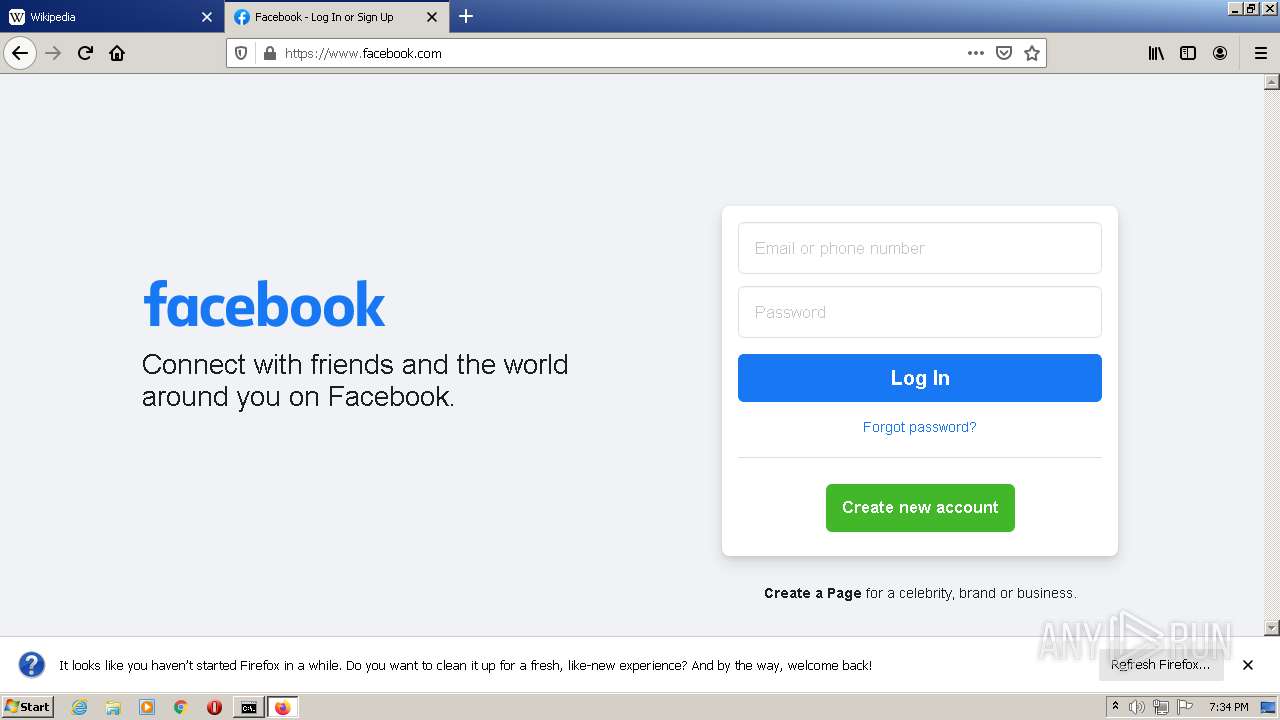Open the Firefox hamburger menu

click(x=1261, y=53)
